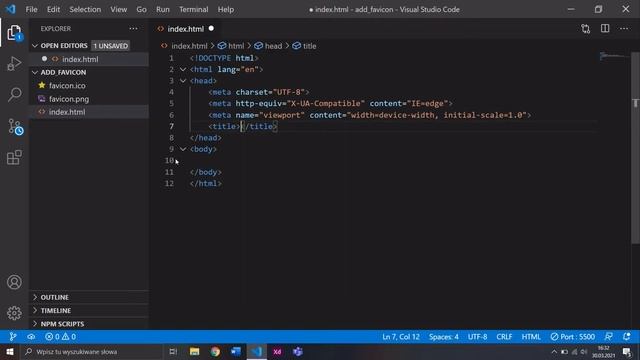Click VS Code icon in taskbar

[257, 351]
